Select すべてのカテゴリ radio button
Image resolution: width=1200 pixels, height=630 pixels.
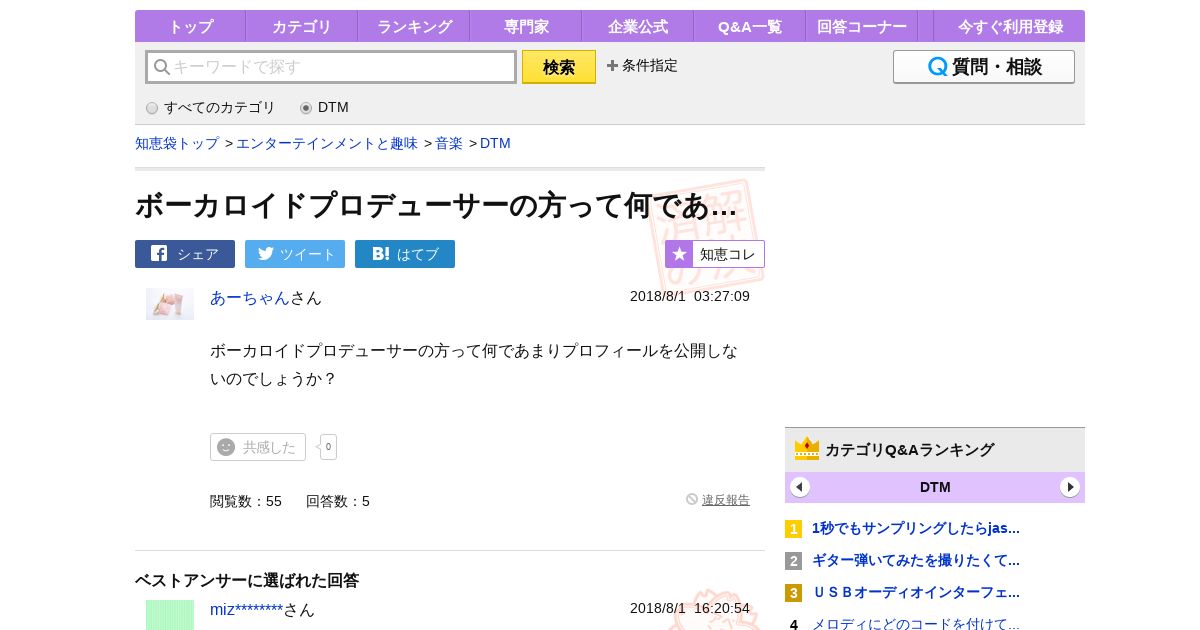[152, 108]
